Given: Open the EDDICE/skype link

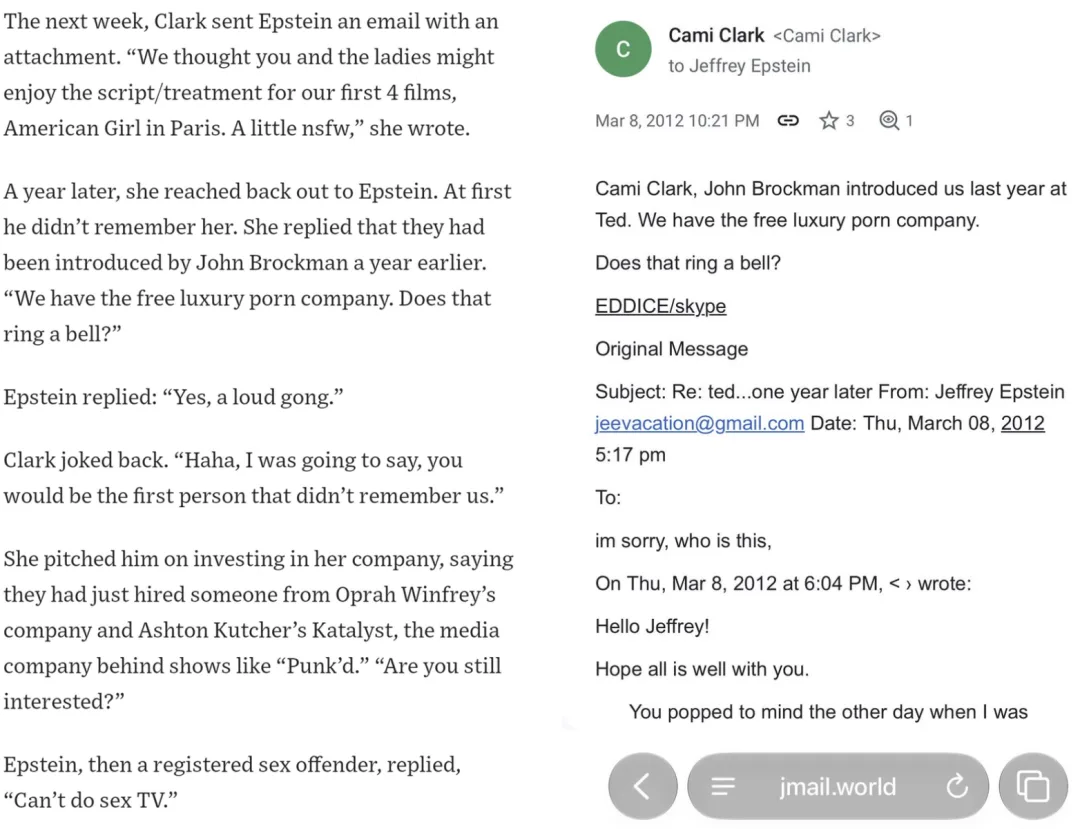Looking at the screenshot, I should pos(661,306).
